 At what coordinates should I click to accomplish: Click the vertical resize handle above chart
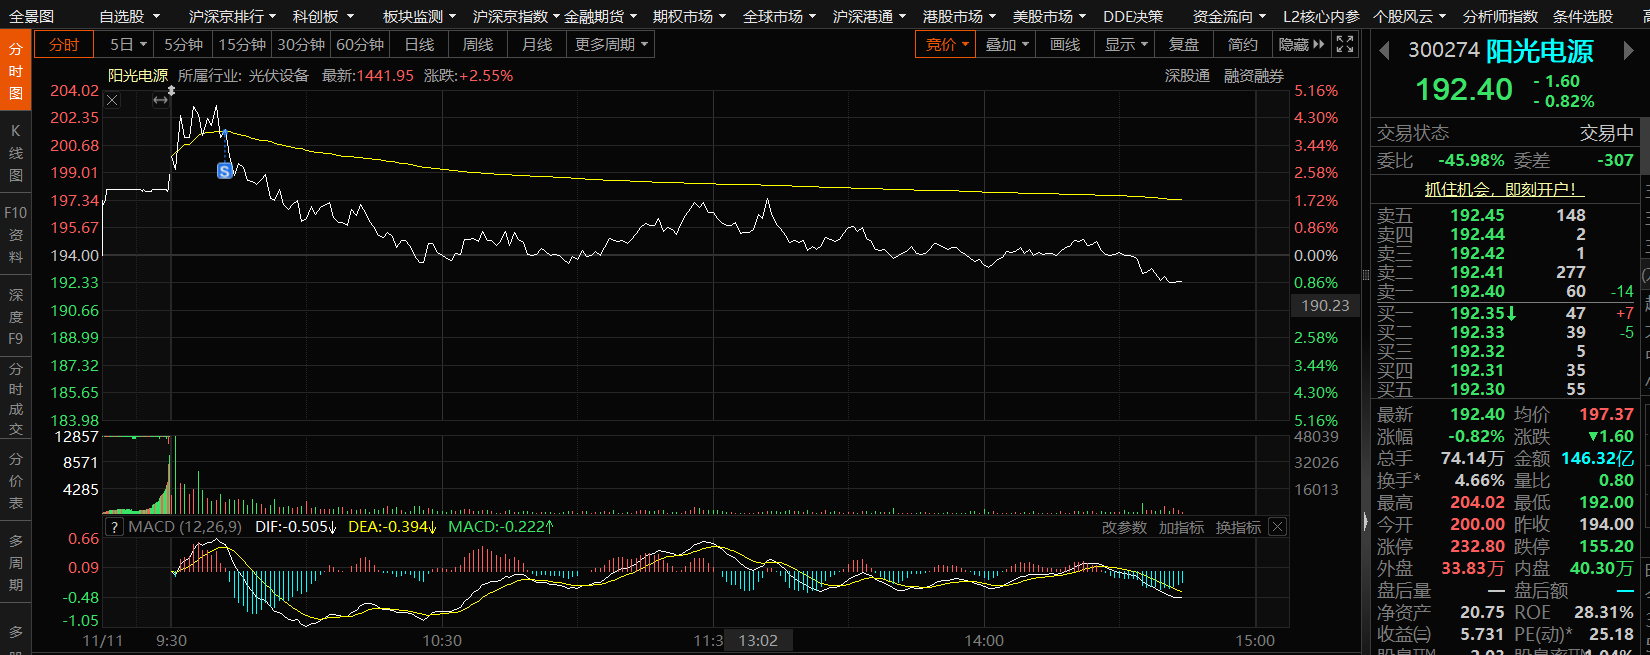171,90
